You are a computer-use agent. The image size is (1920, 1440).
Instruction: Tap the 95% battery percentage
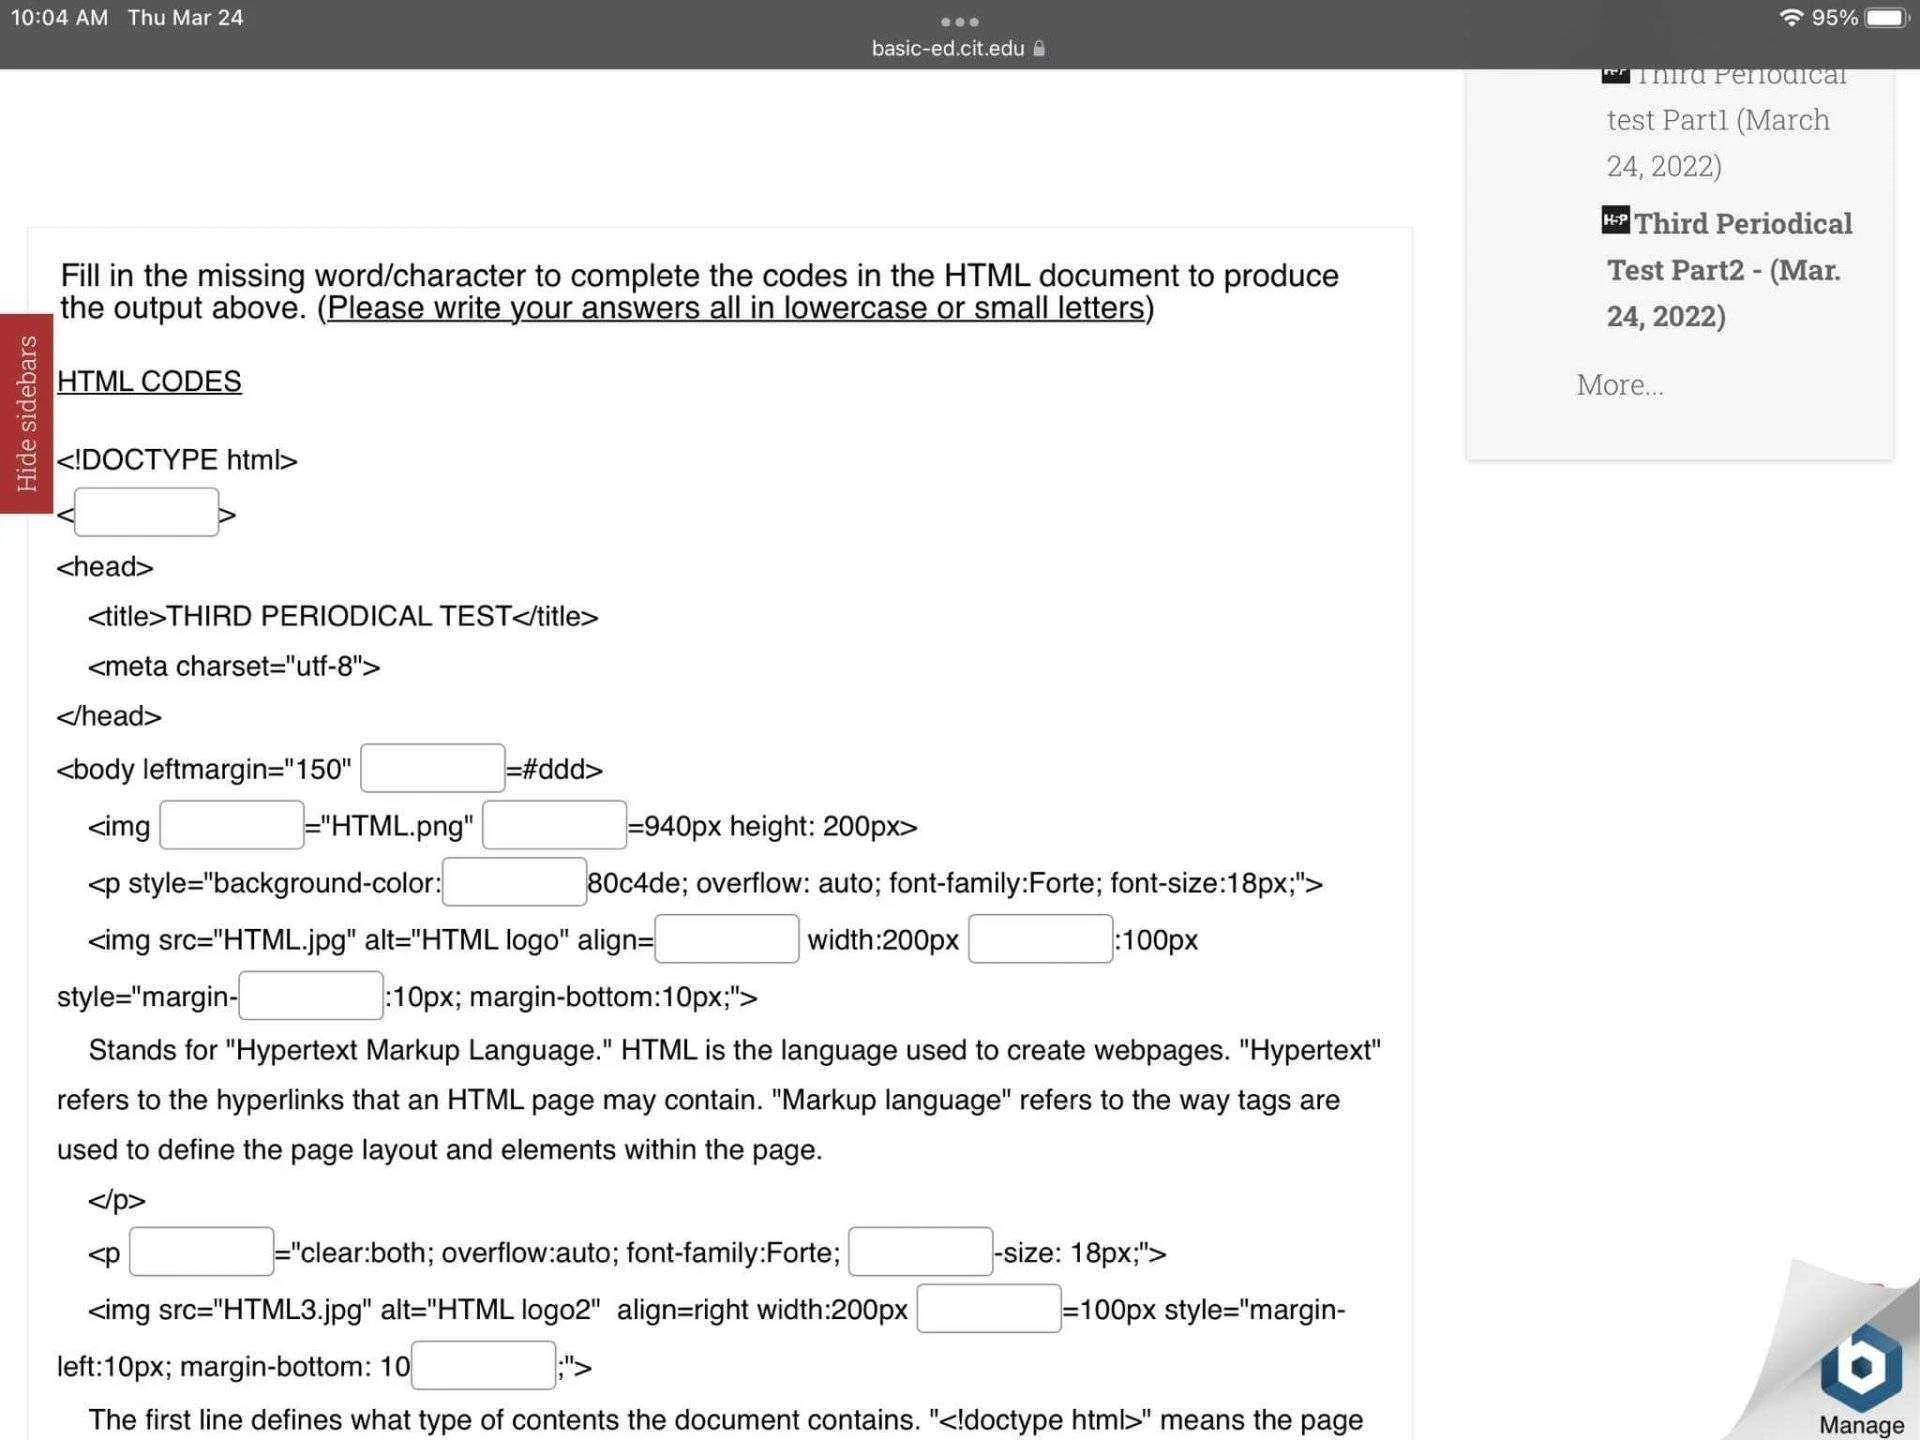coord(1834,18)
